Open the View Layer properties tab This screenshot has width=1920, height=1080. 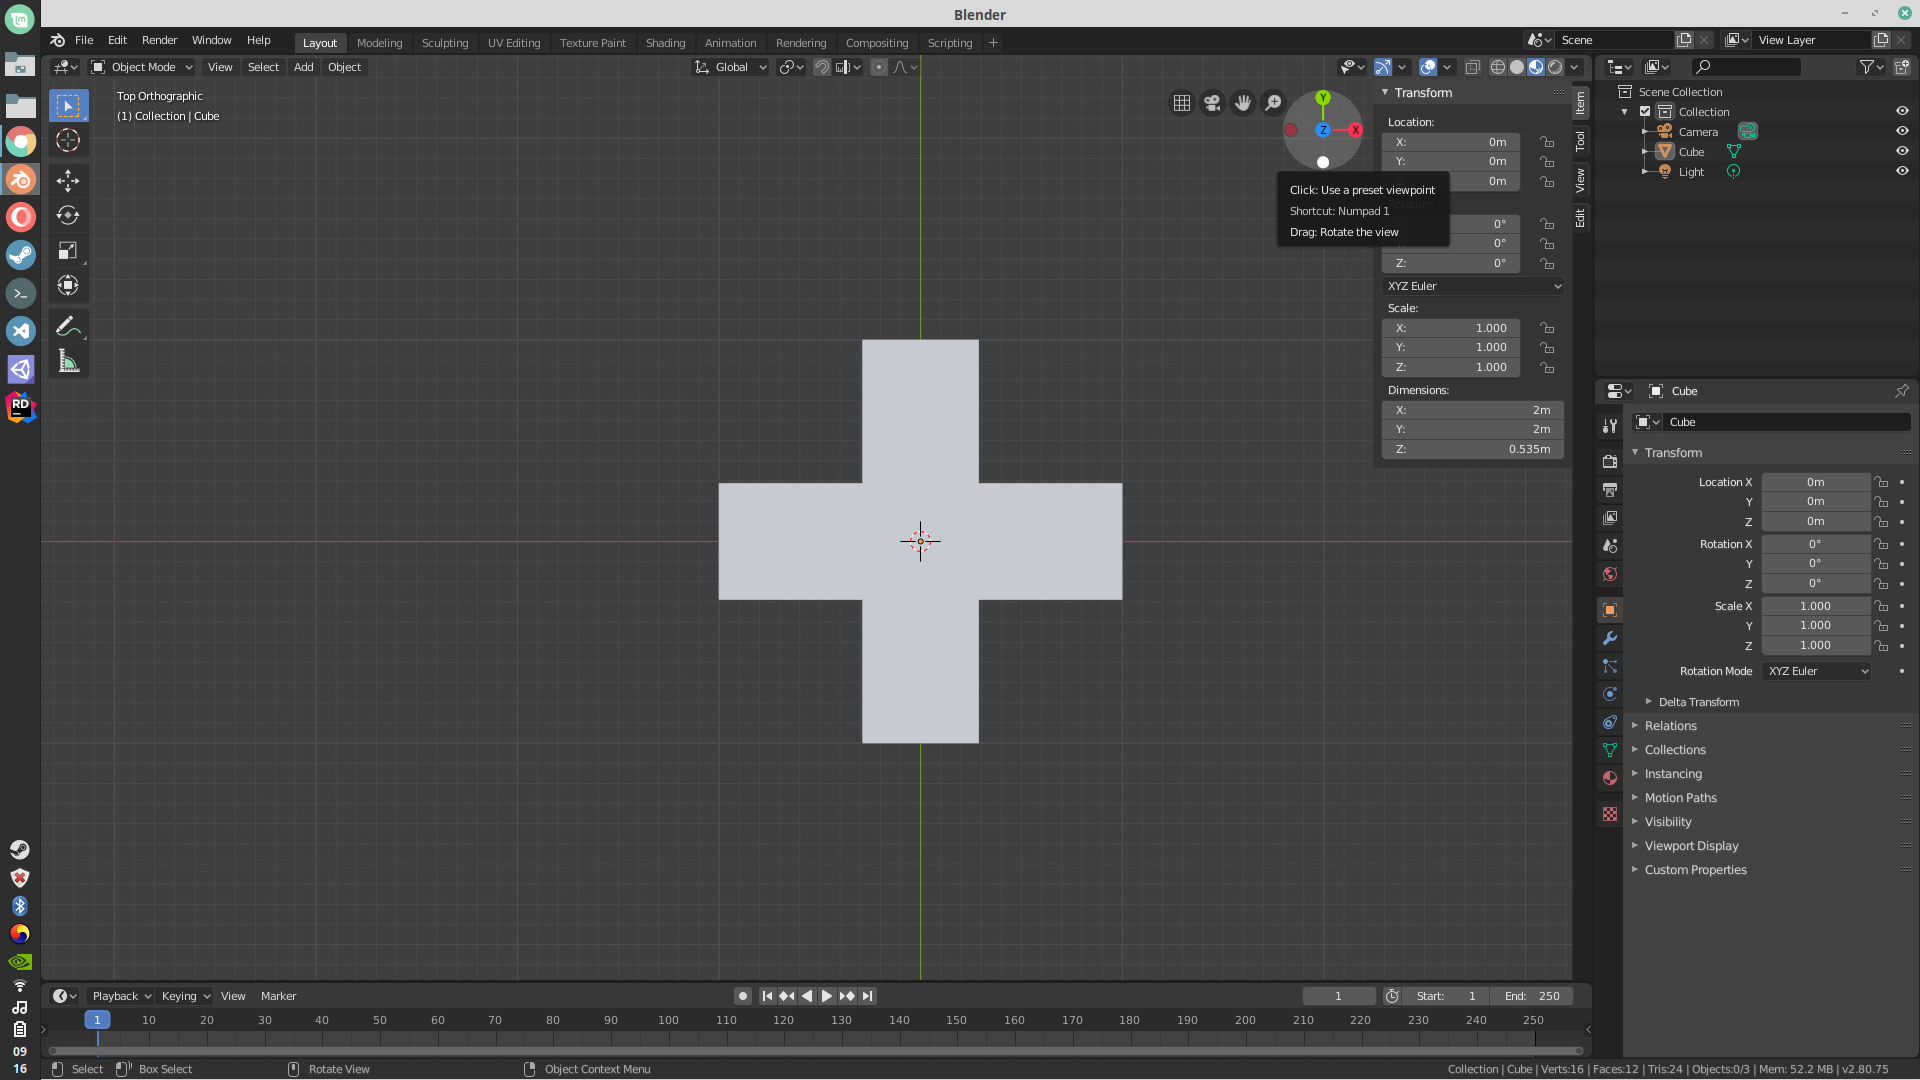point(1609,518)
